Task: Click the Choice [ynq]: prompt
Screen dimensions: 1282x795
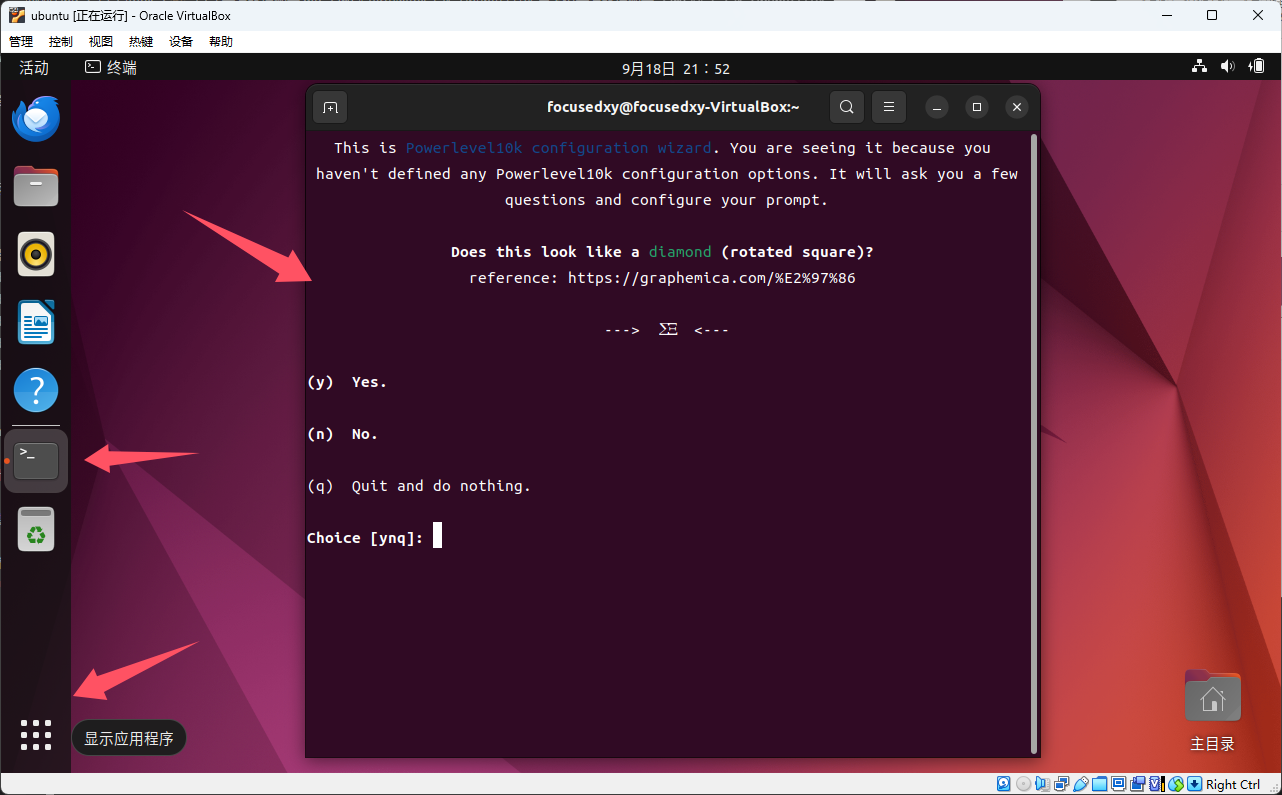Action: (365, 538)
